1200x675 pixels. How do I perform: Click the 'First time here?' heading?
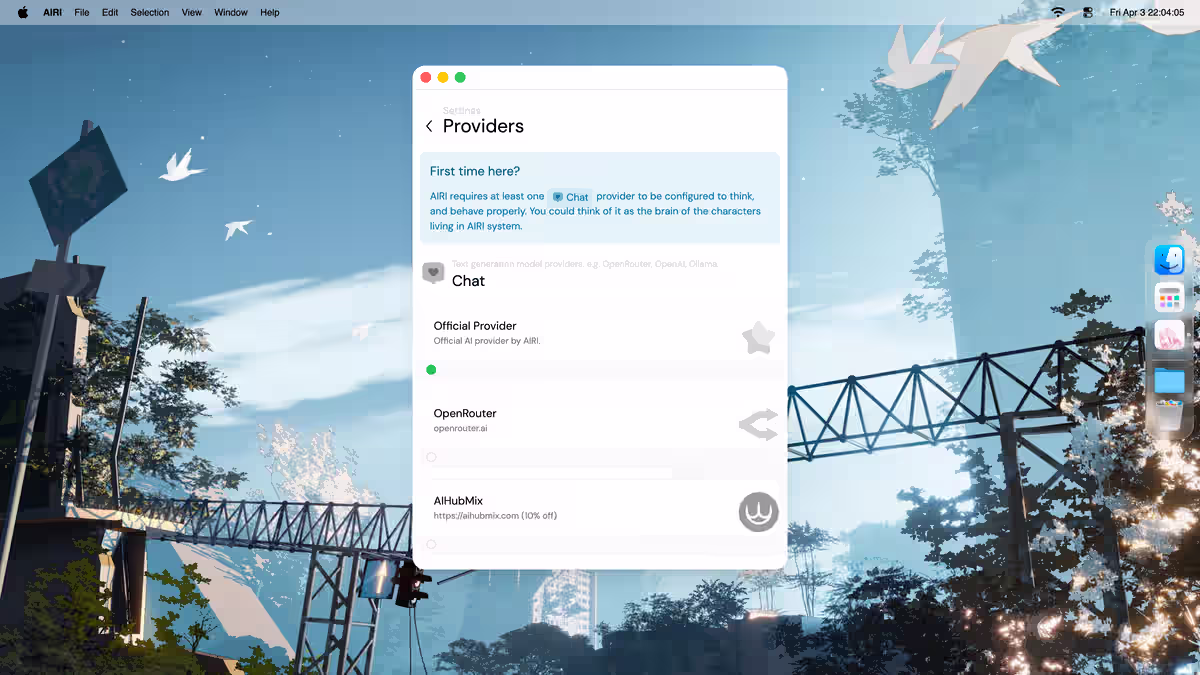click(475, 171)
